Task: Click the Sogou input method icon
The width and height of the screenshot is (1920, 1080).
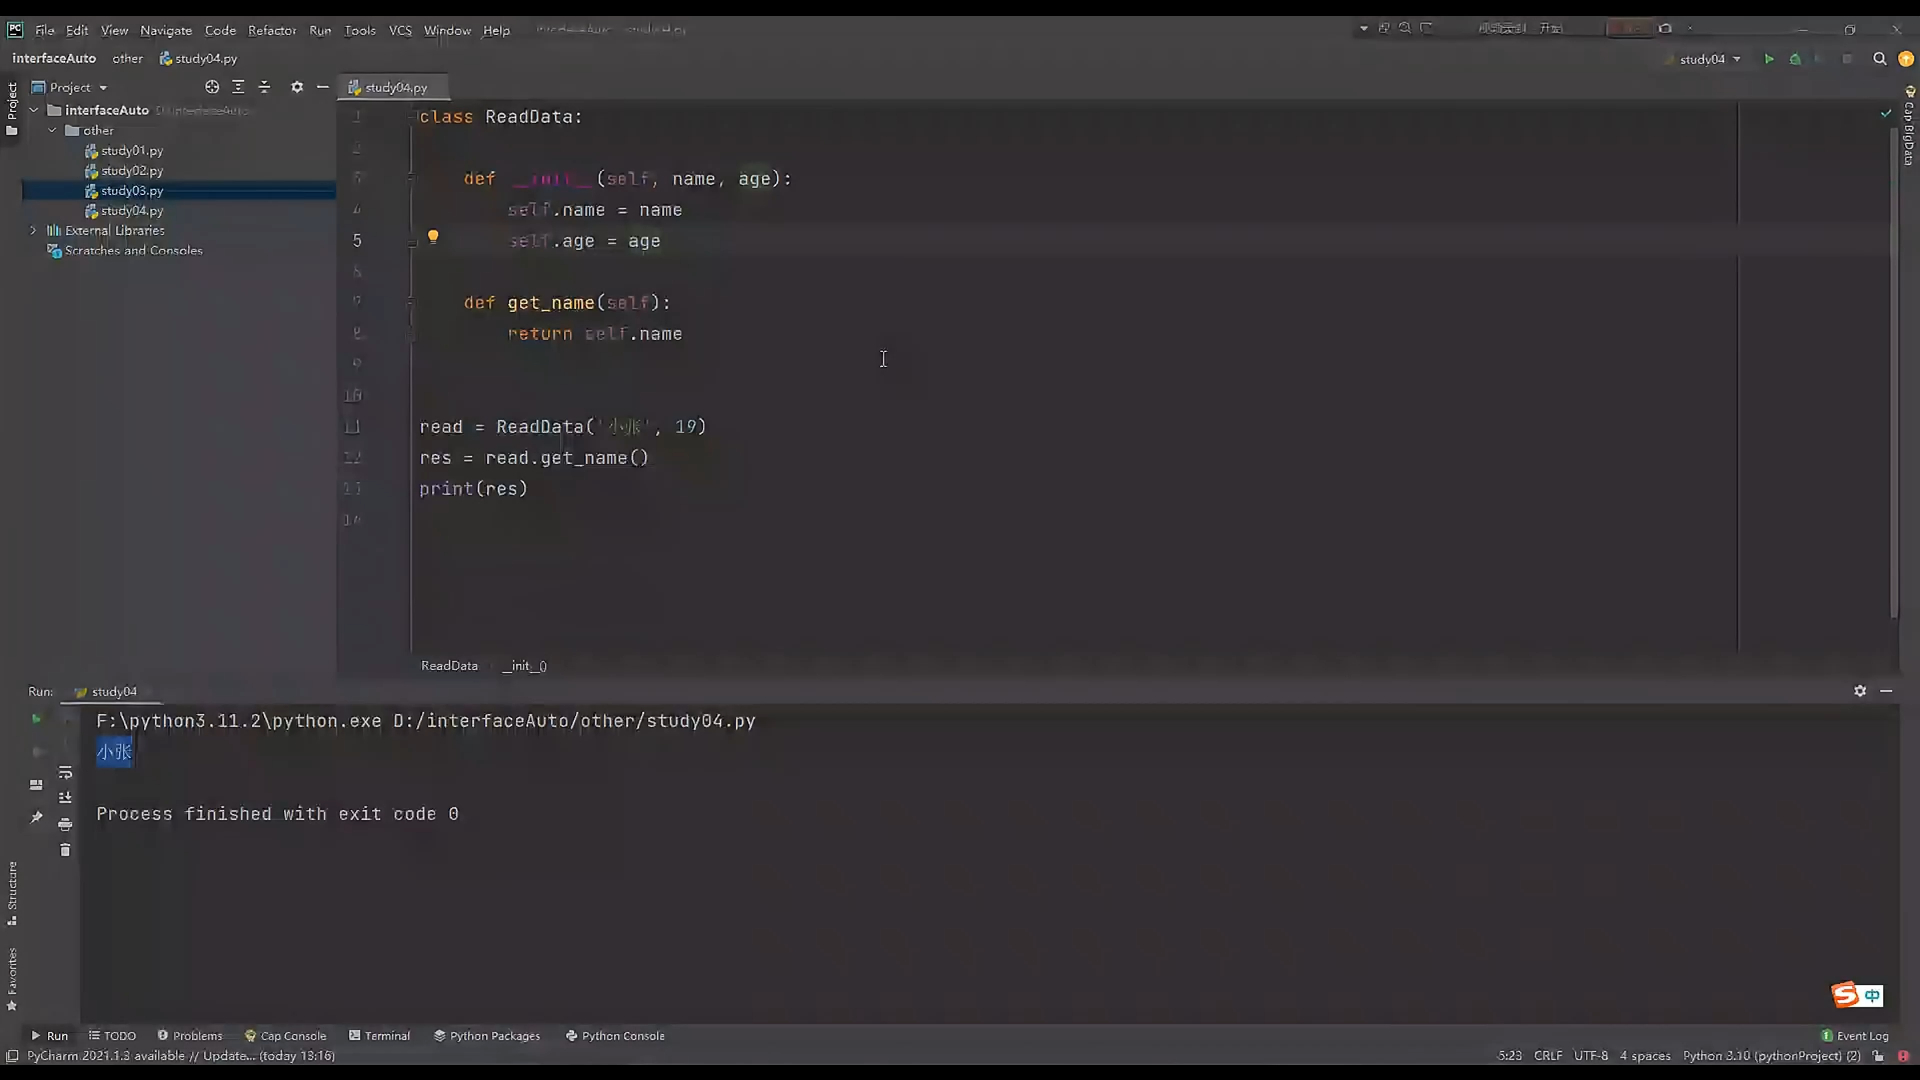Action: coord(1845,995)
